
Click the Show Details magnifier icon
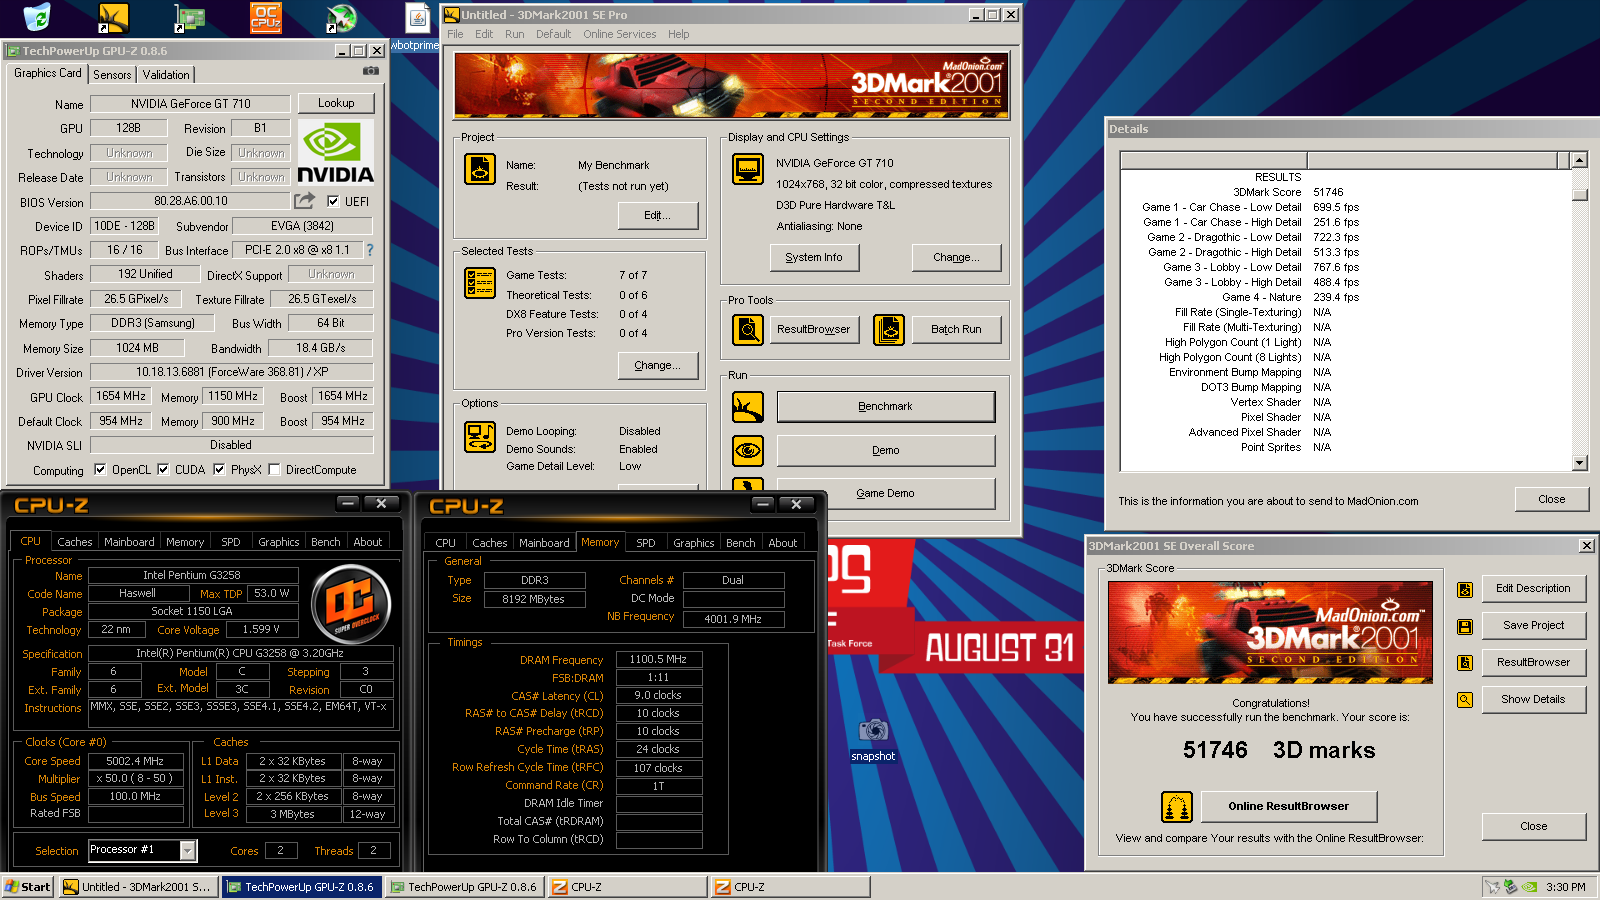[x=1465, y=700]
